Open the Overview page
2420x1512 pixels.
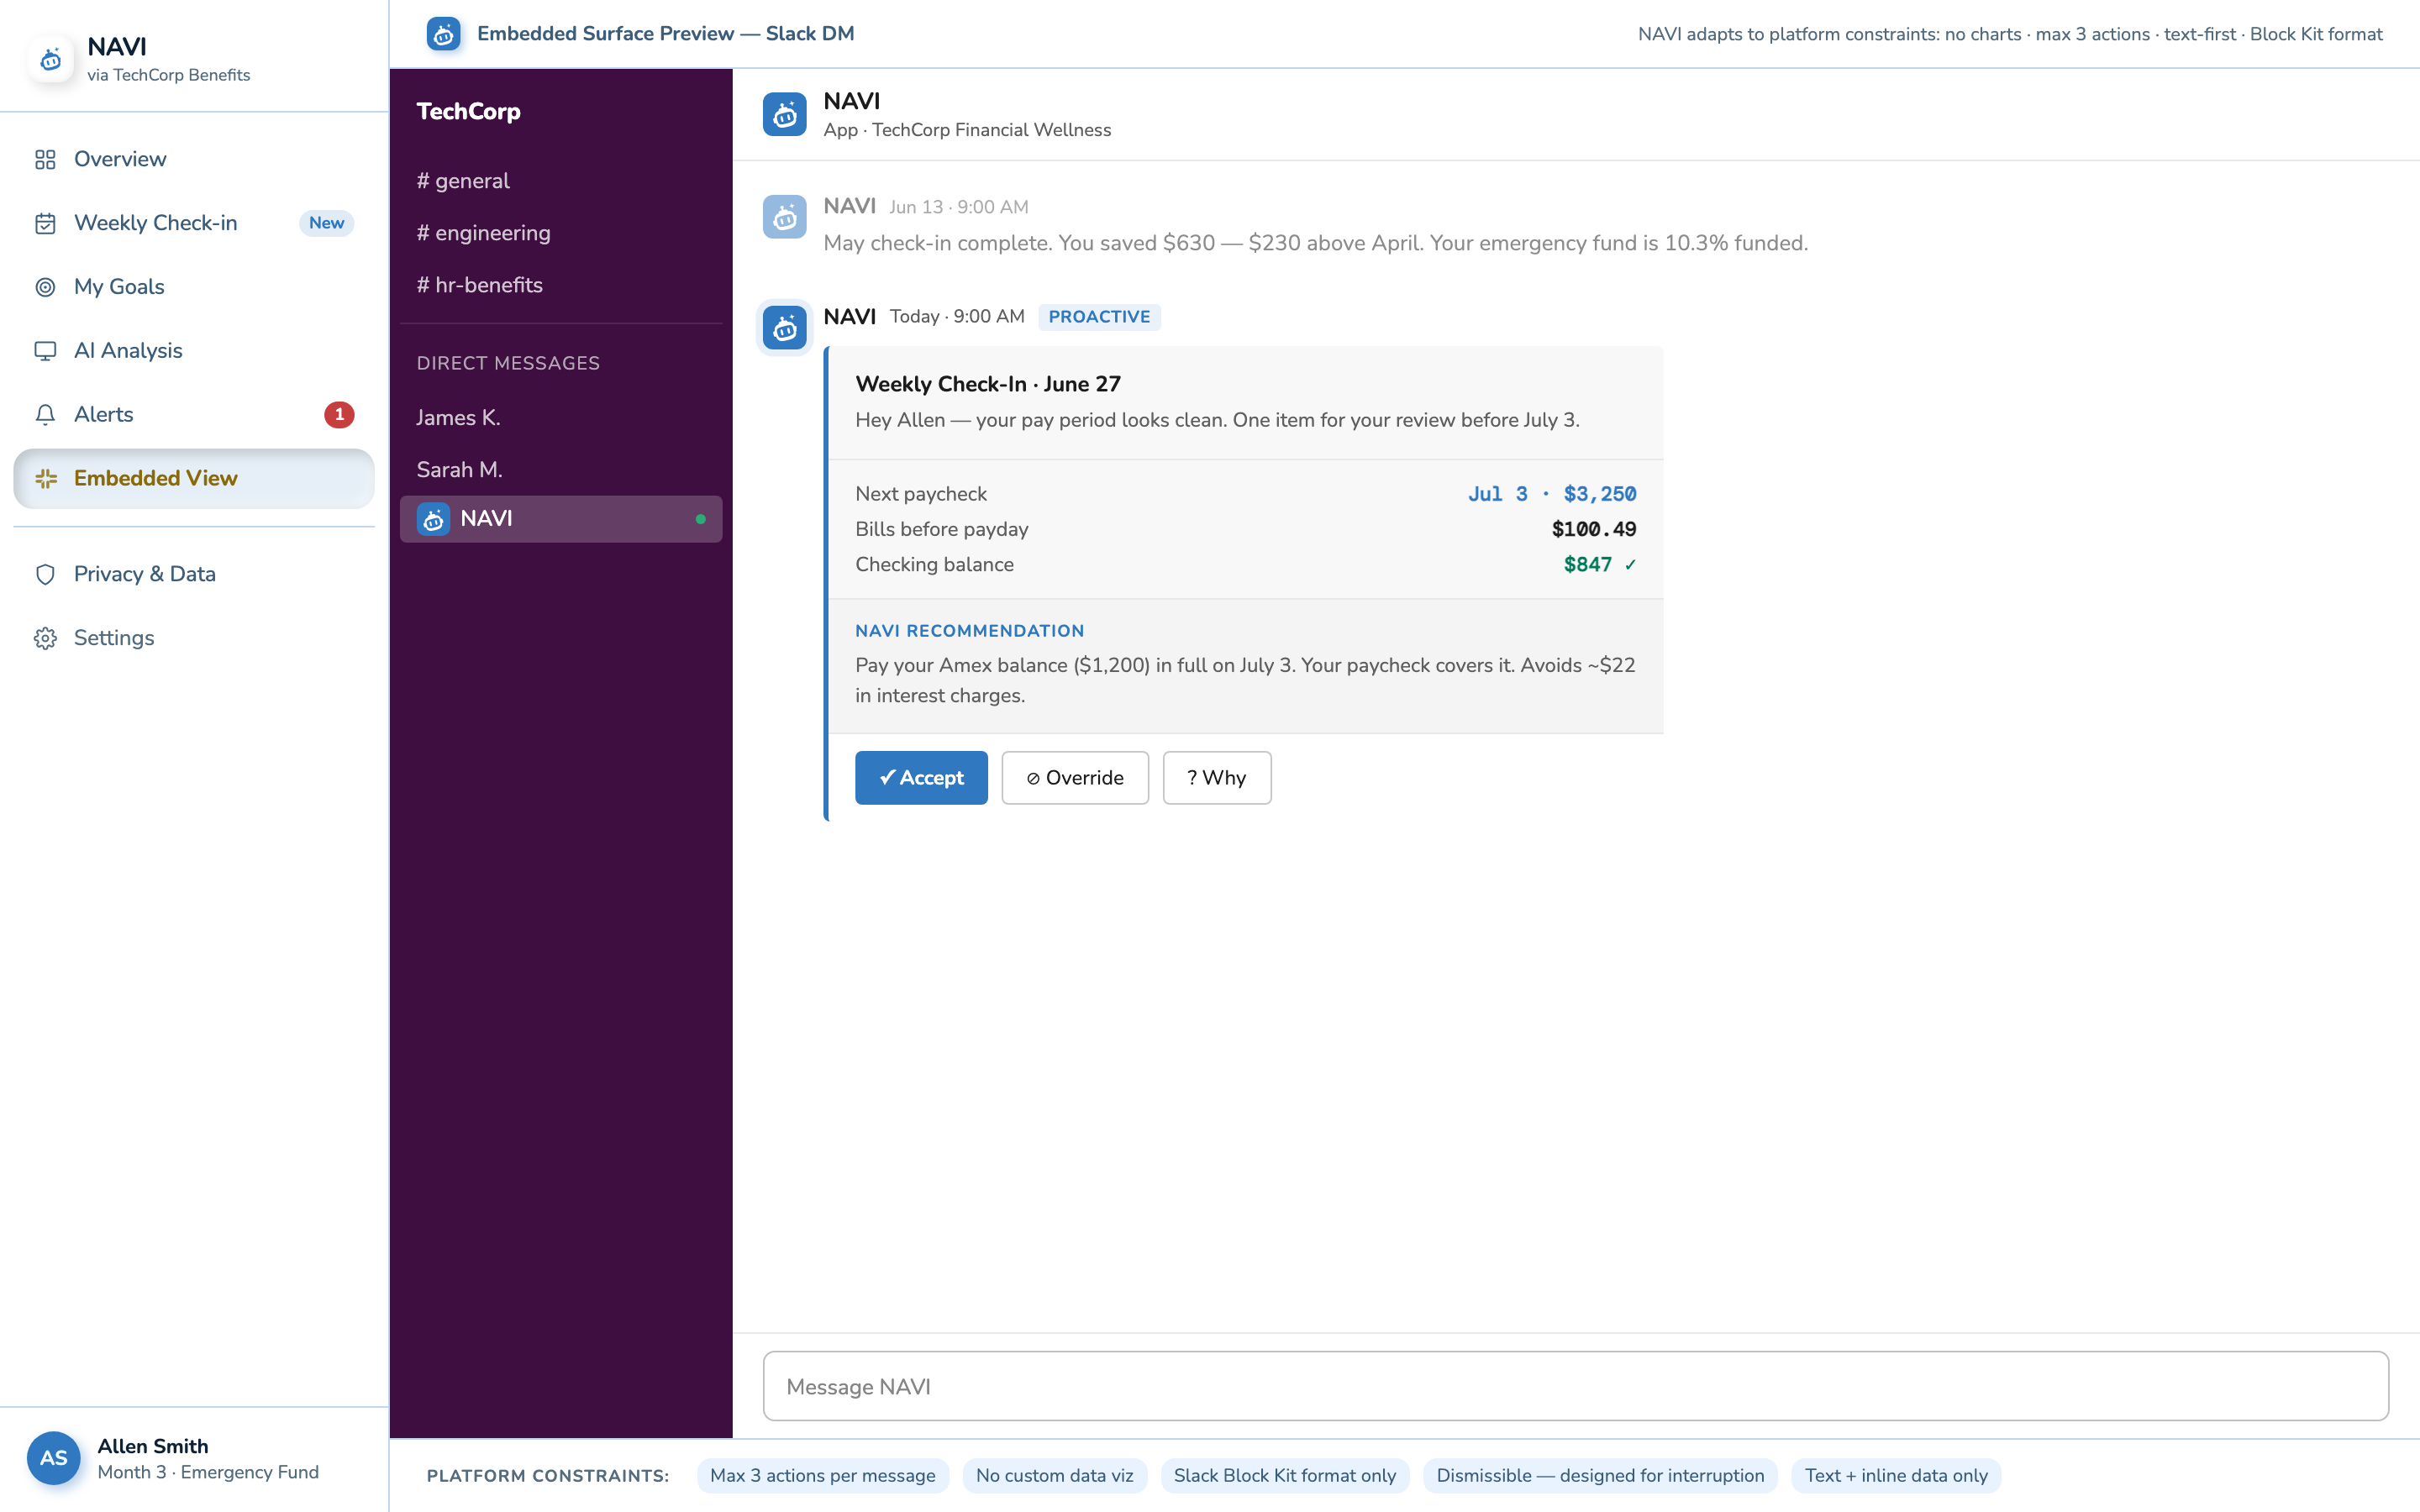pos(194,159)
